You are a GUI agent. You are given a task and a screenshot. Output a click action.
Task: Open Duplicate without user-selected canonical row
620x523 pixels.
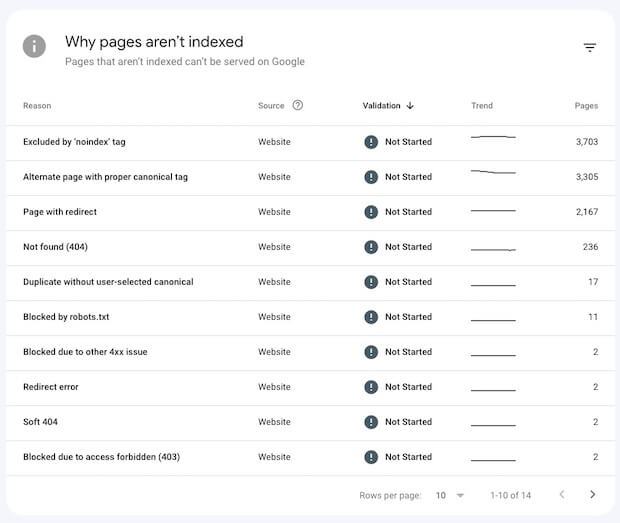click(108, 282)
